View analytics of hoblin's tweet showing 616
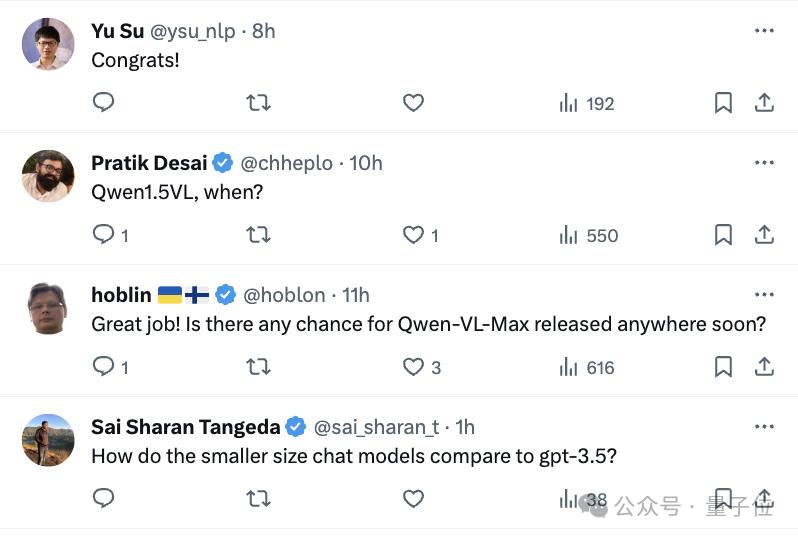Screen dimensions: 798x538 (x=587, y=367)
